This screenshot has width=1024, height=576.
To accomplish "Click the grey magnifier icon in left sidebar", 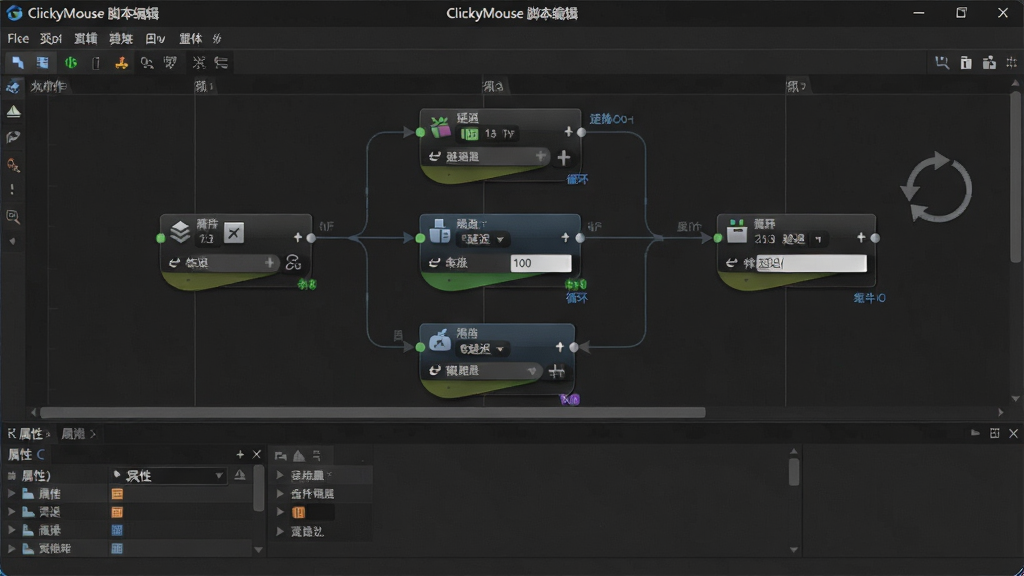I will click(x=12, y=216).
